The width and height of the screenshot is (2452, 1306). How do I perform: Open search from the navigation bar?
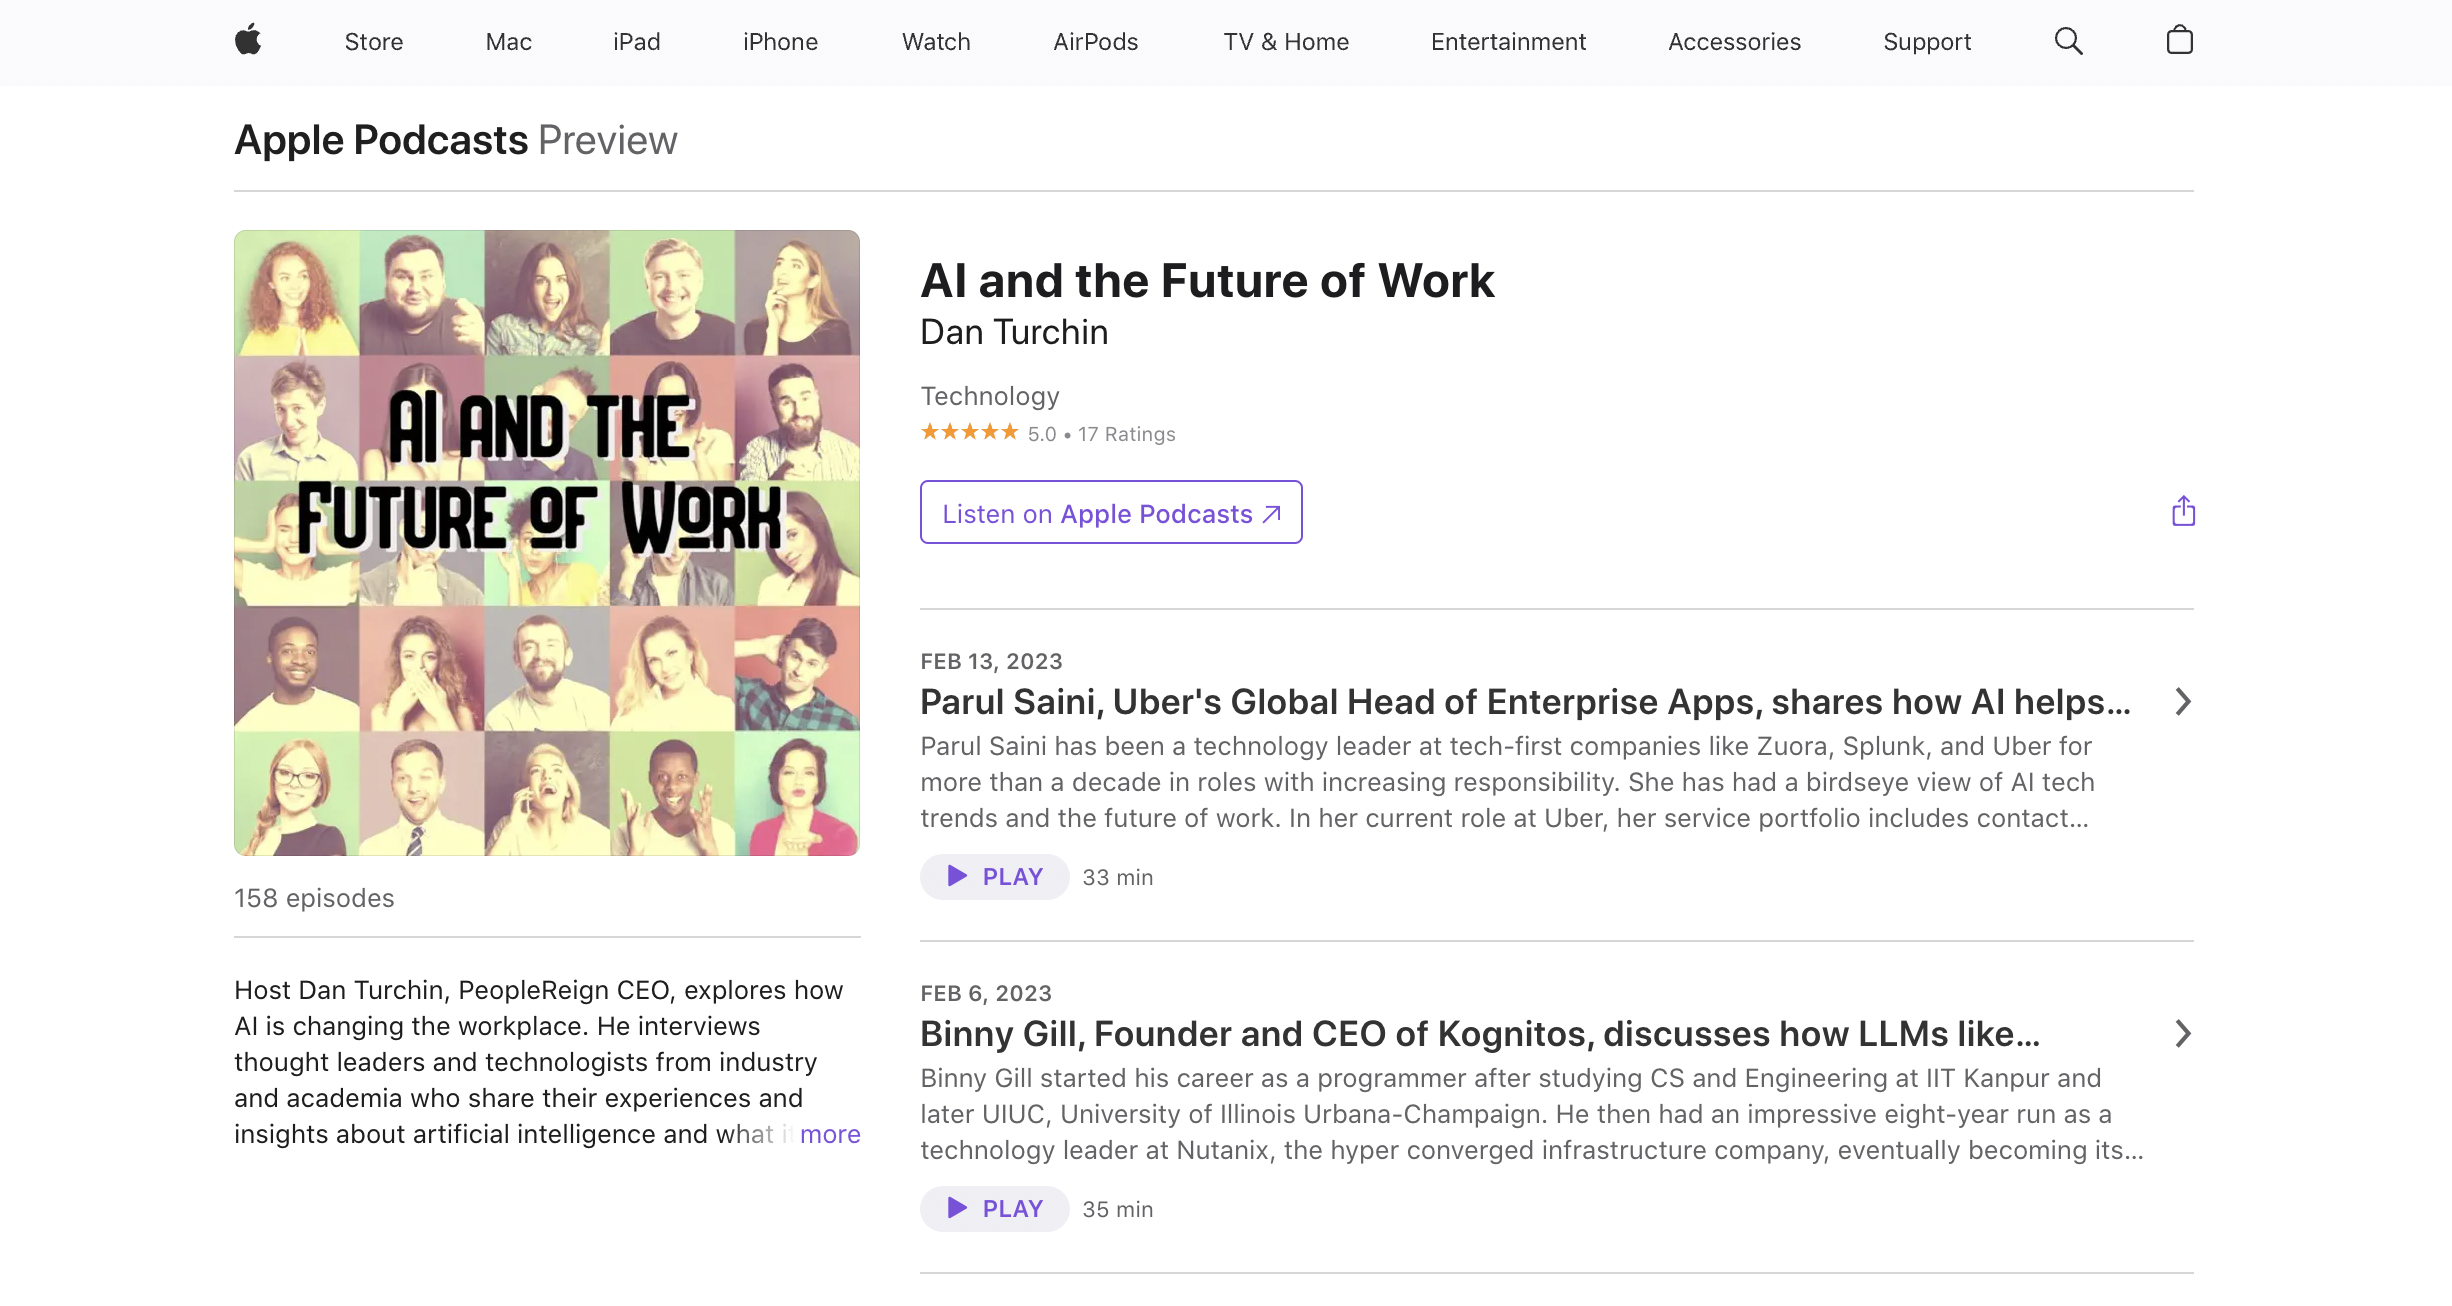point(2068,41)
